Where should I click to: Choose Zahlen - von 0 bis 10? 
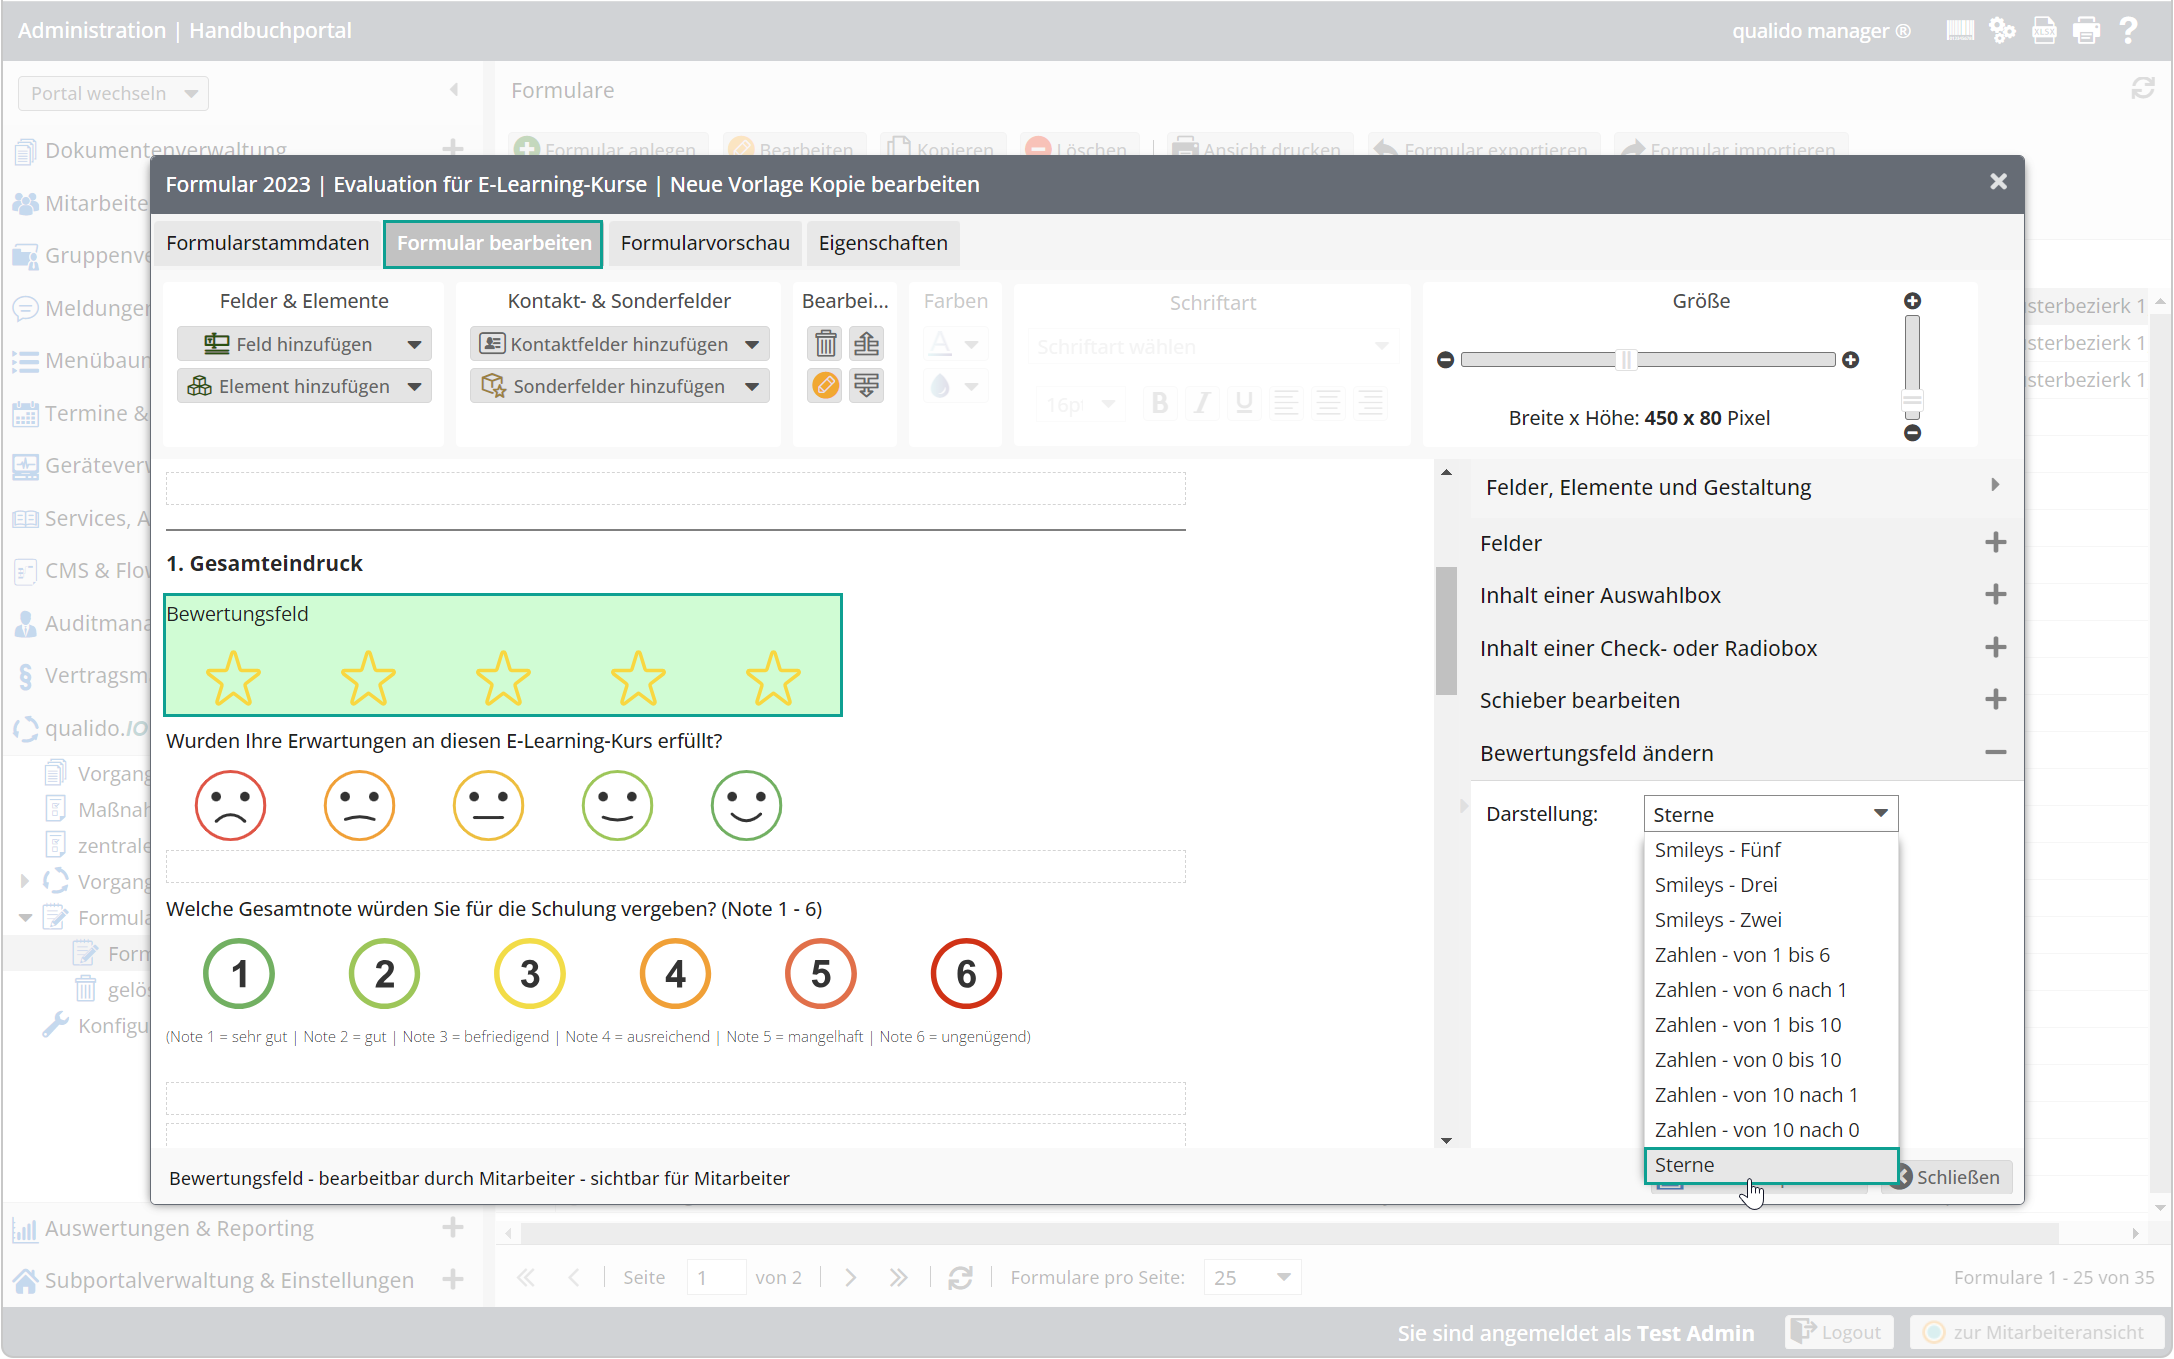pyautogui.click(x=1771, y=1060)
